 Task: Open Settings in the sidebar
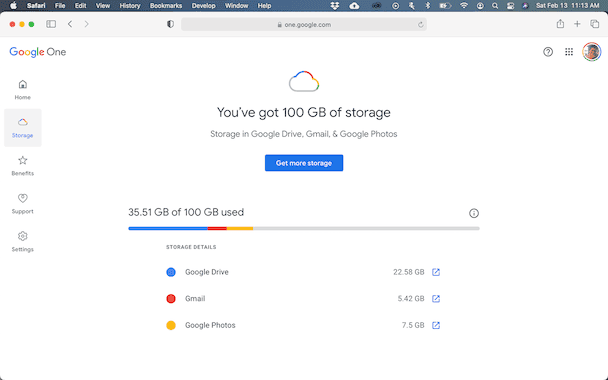[x=22, y=242]
